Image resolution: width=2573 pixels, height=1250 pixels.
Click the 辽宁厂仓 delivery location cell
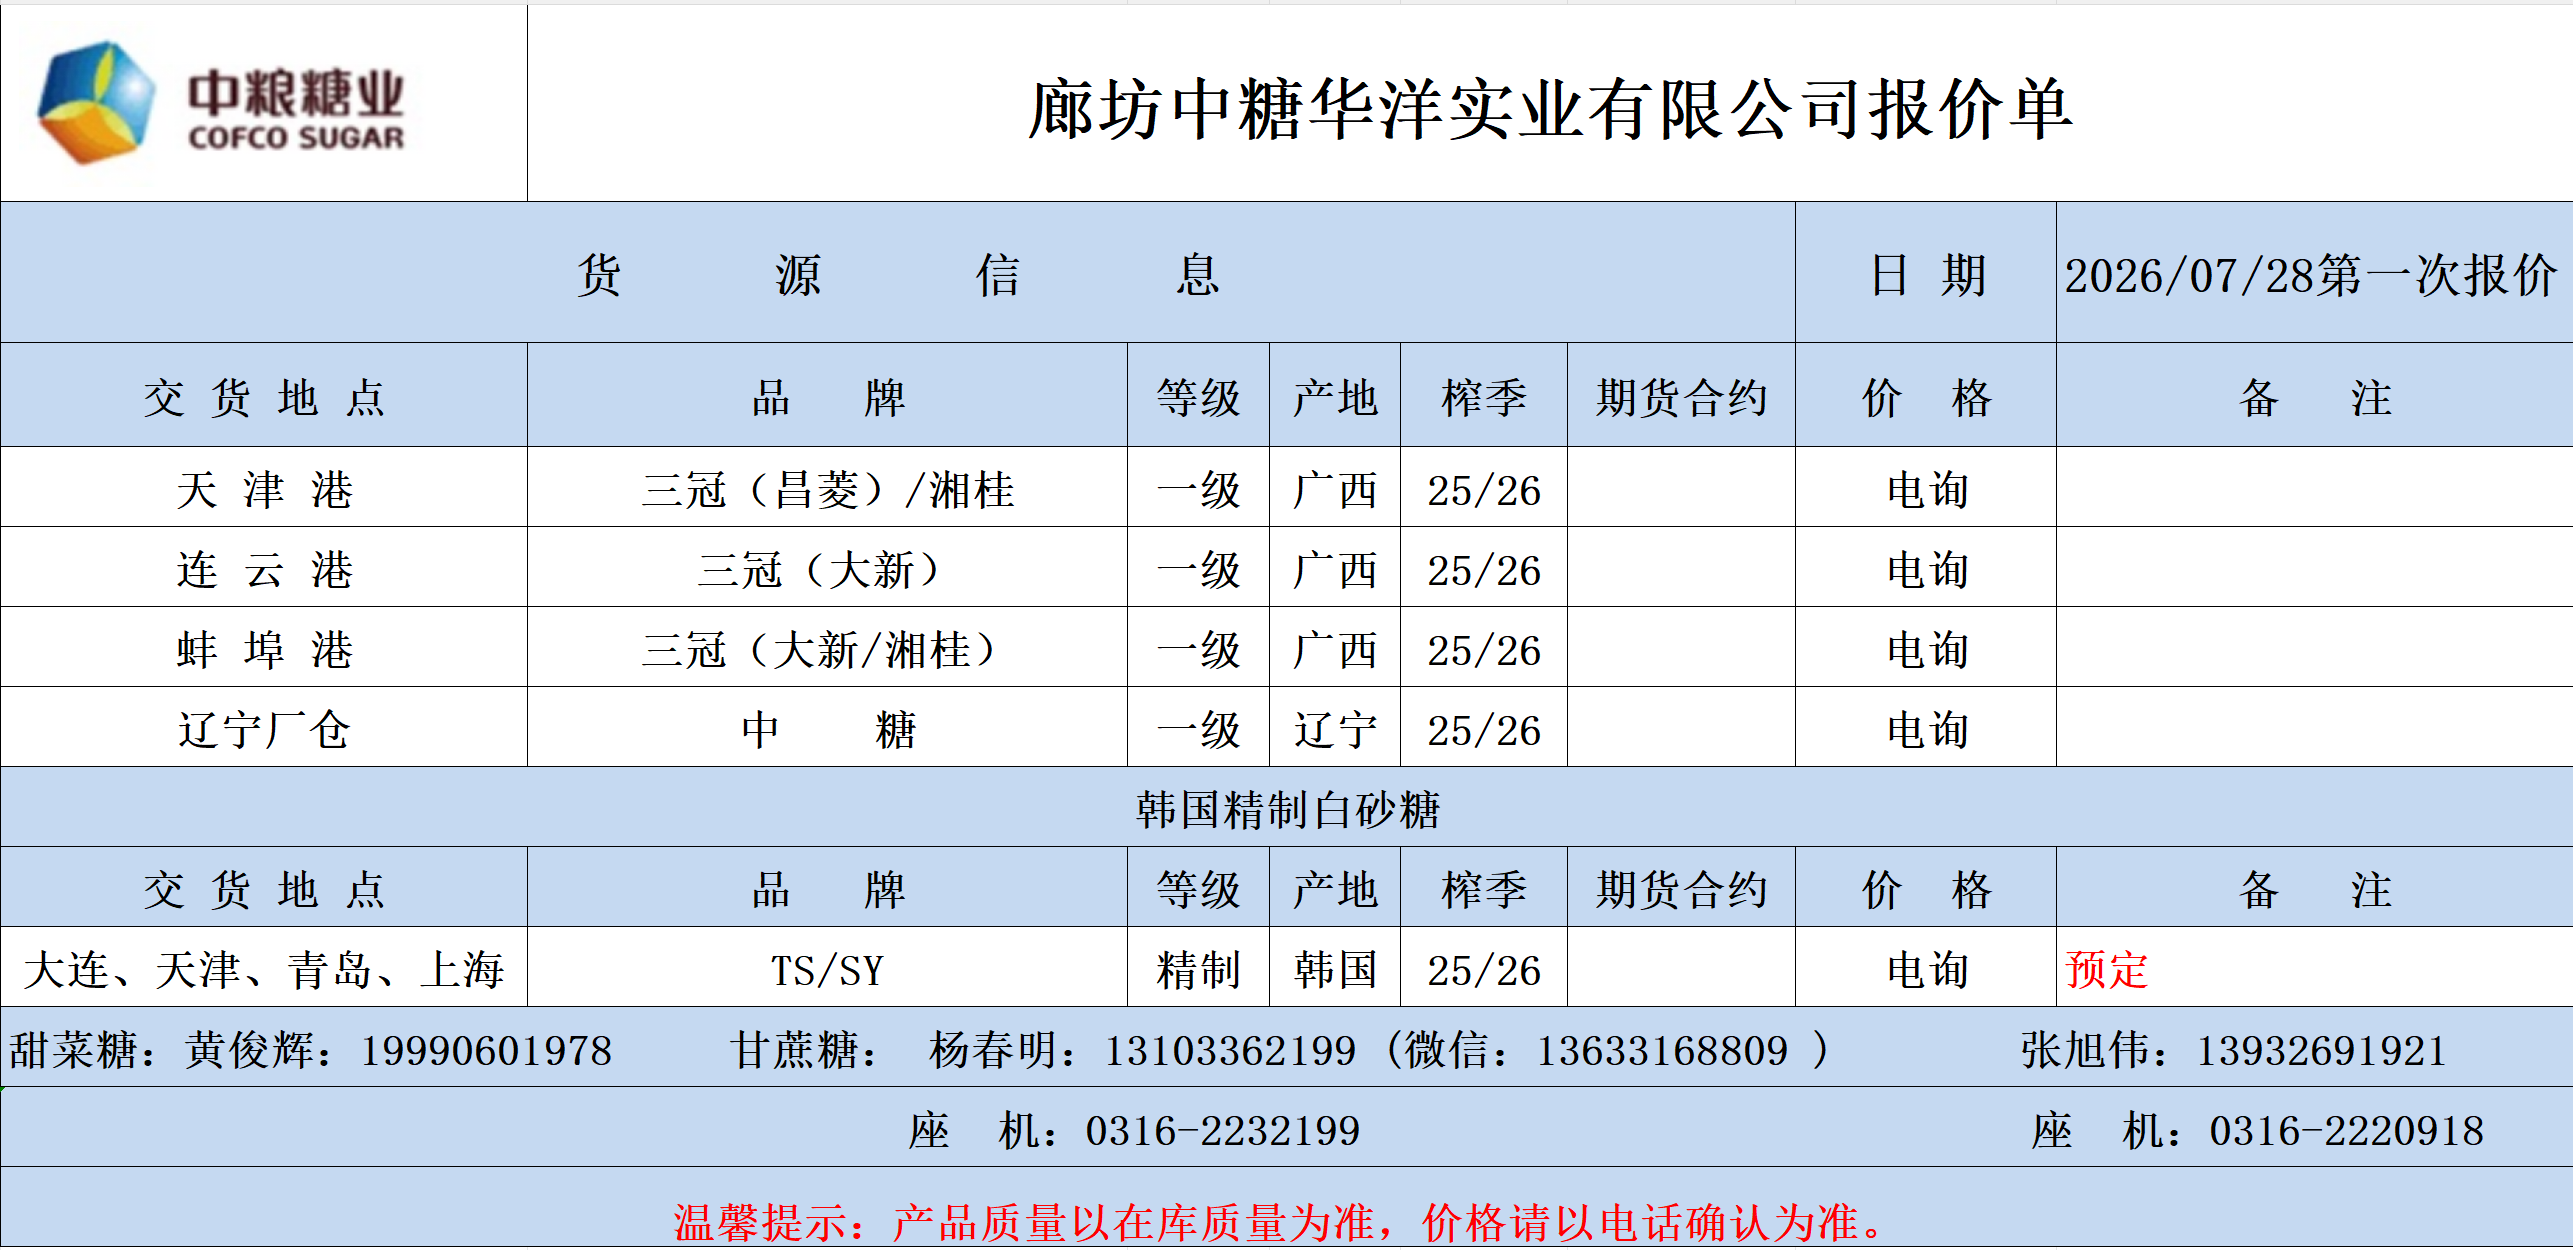coord(264,728)
